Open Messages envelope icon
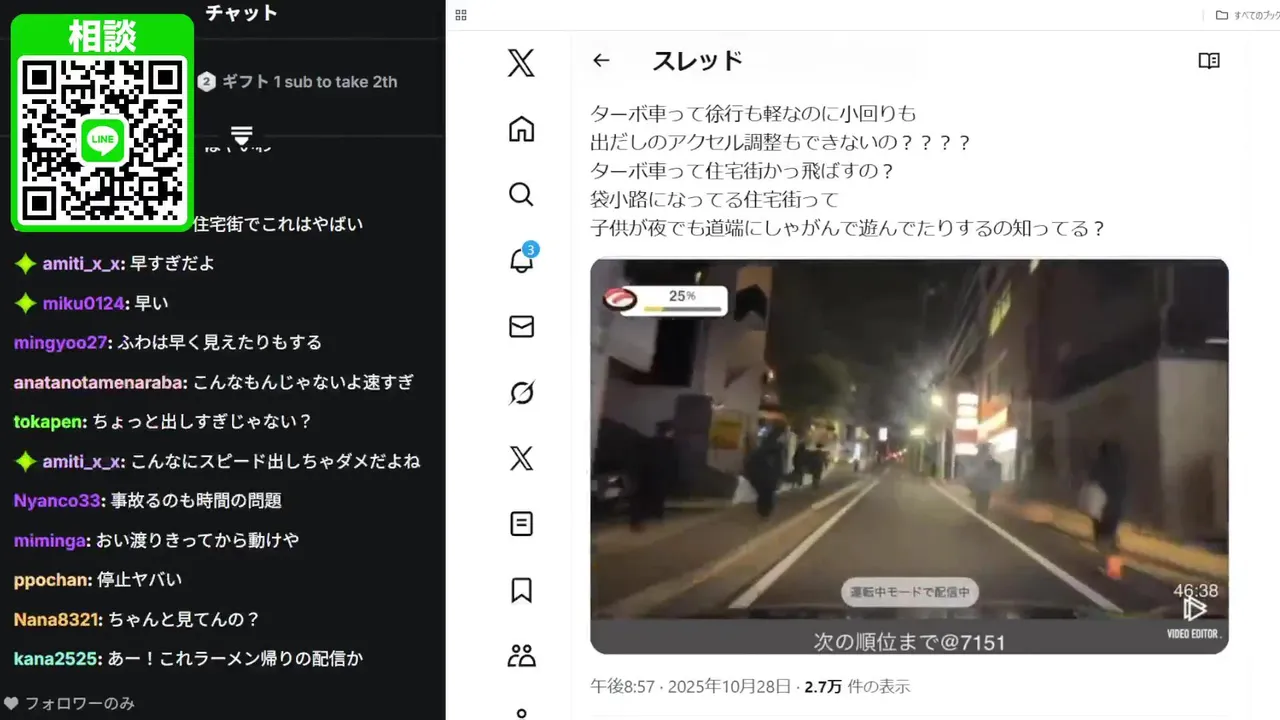This screenshot has width=1280, height=720. point(521,326)
